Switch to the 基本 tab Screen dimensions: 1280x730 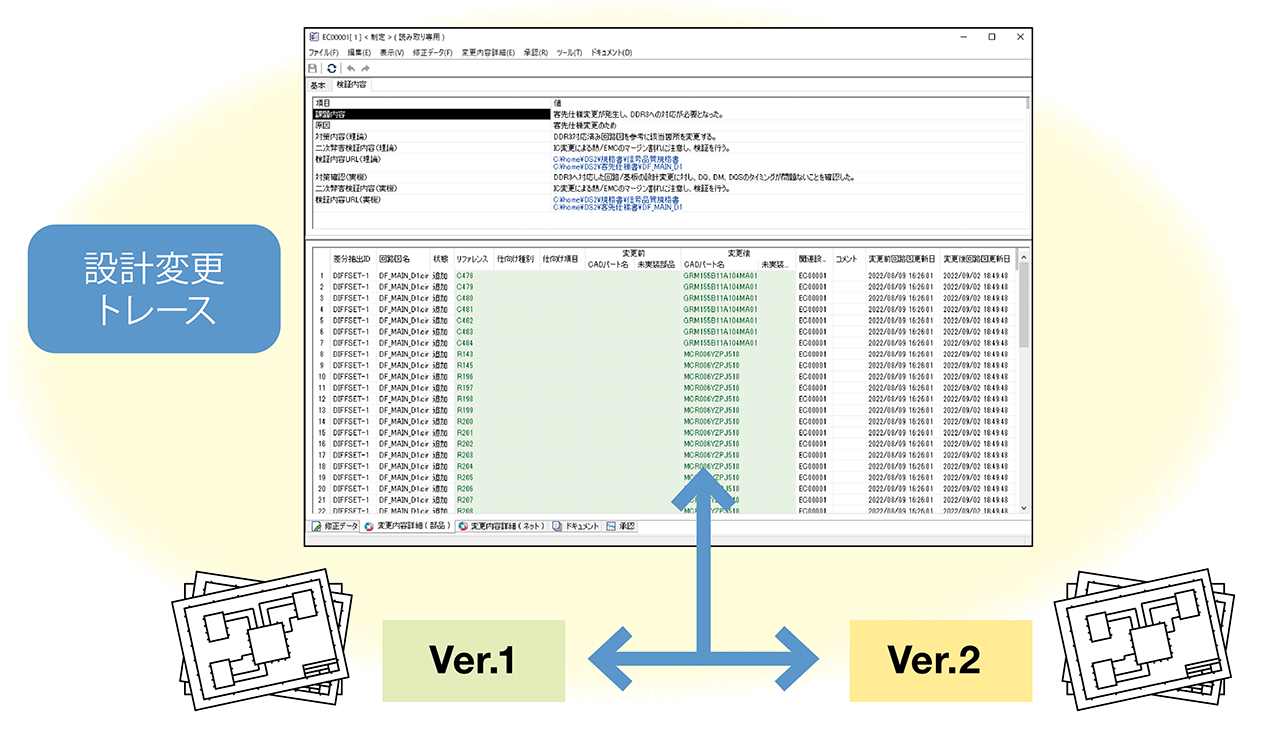click(x=317, y=85)
